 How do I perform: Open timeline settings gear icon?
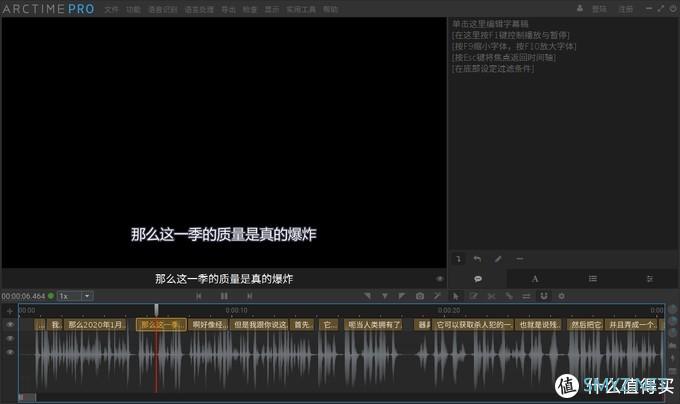click(561, 296)
